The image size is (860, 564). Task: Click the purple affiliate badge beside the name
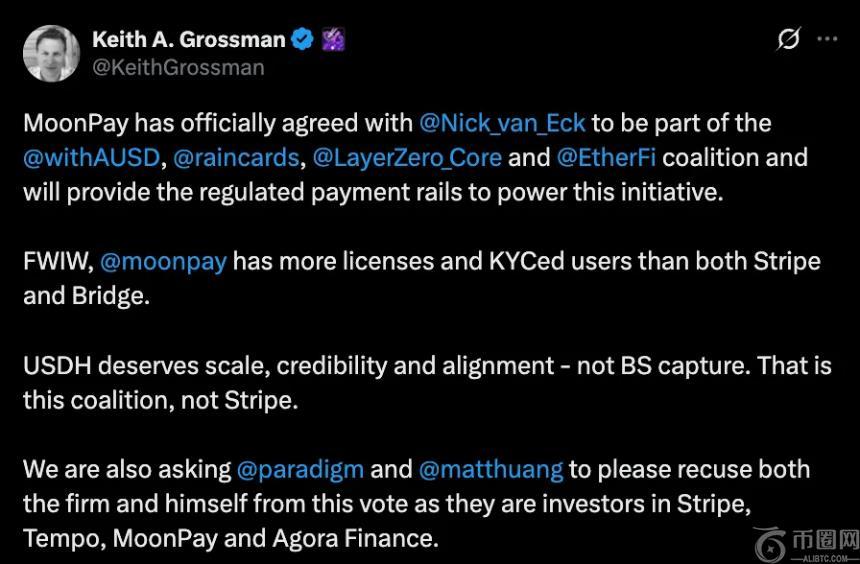point(333,39)
